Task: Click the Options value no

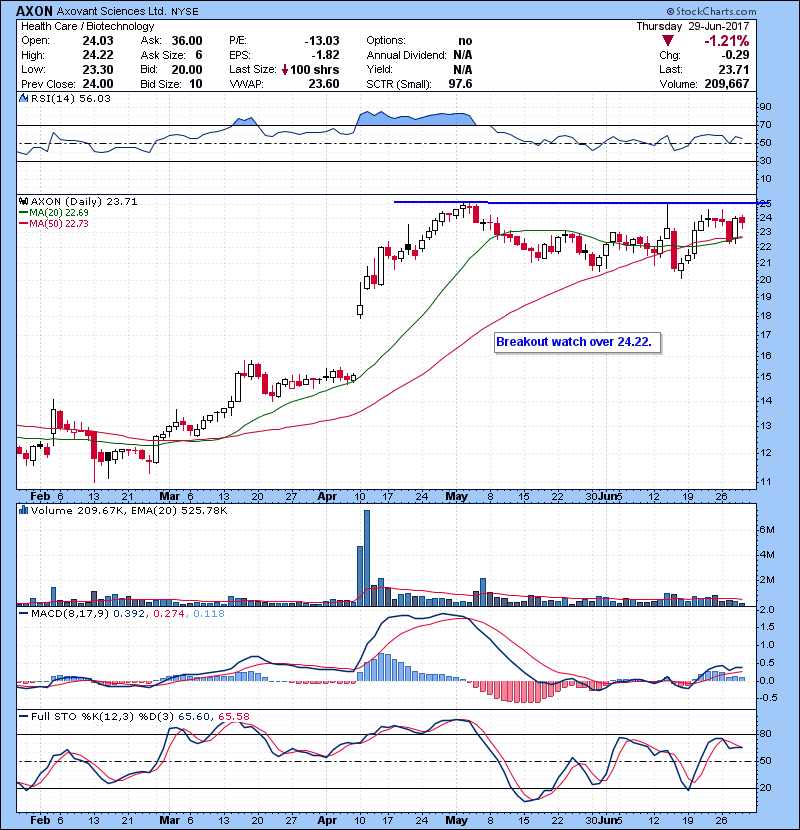Action: [465, 41]
